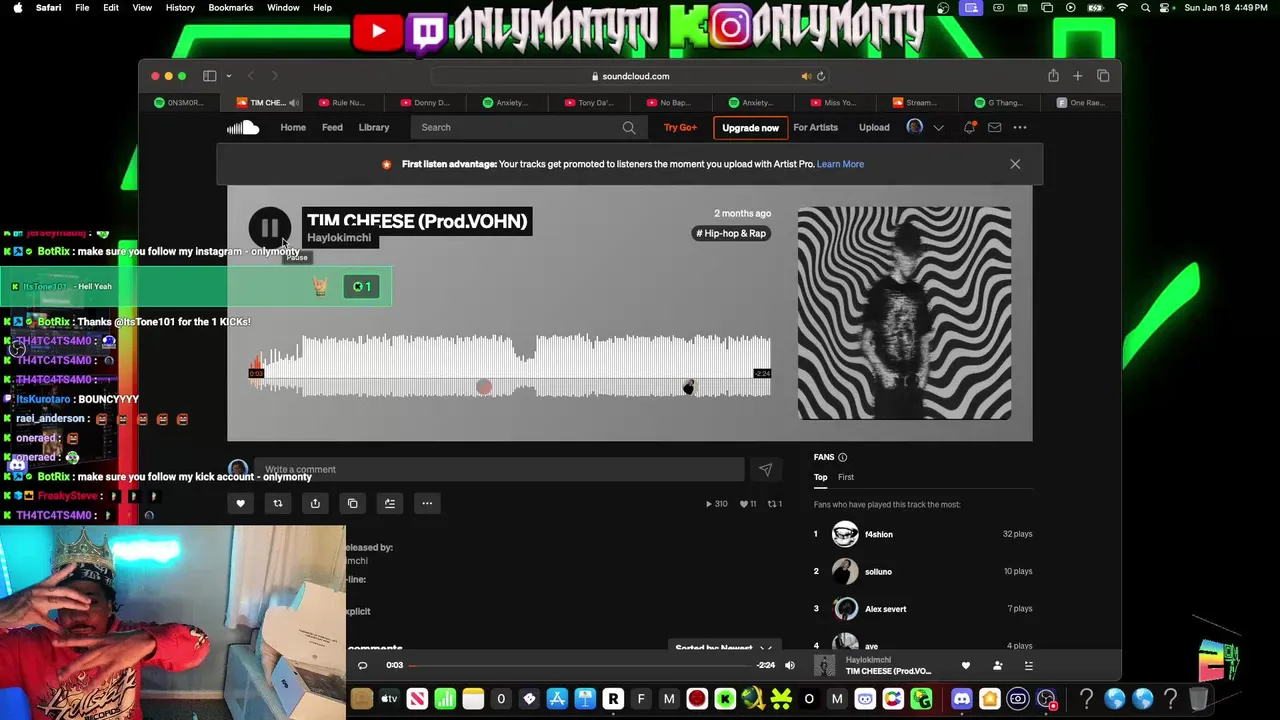Click the Fans info icon
The image size is (1280, 720).
(842, 457)
